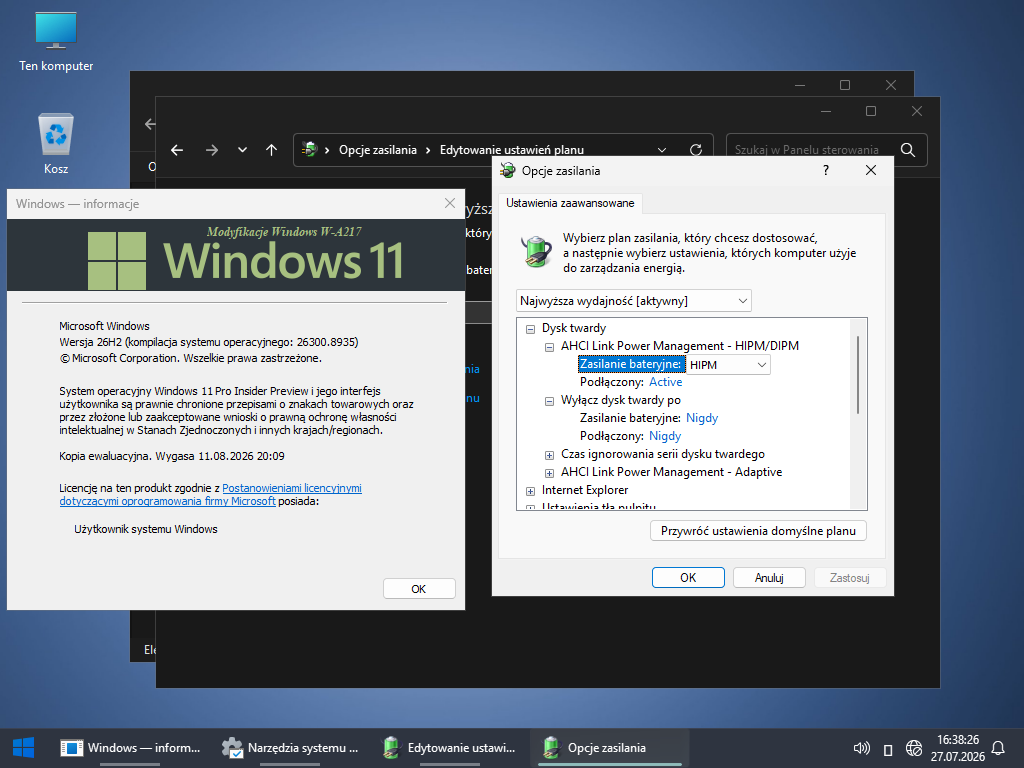Click the power options icon in address bar
The image size is (1024, 768).
[x=310, y=150]
